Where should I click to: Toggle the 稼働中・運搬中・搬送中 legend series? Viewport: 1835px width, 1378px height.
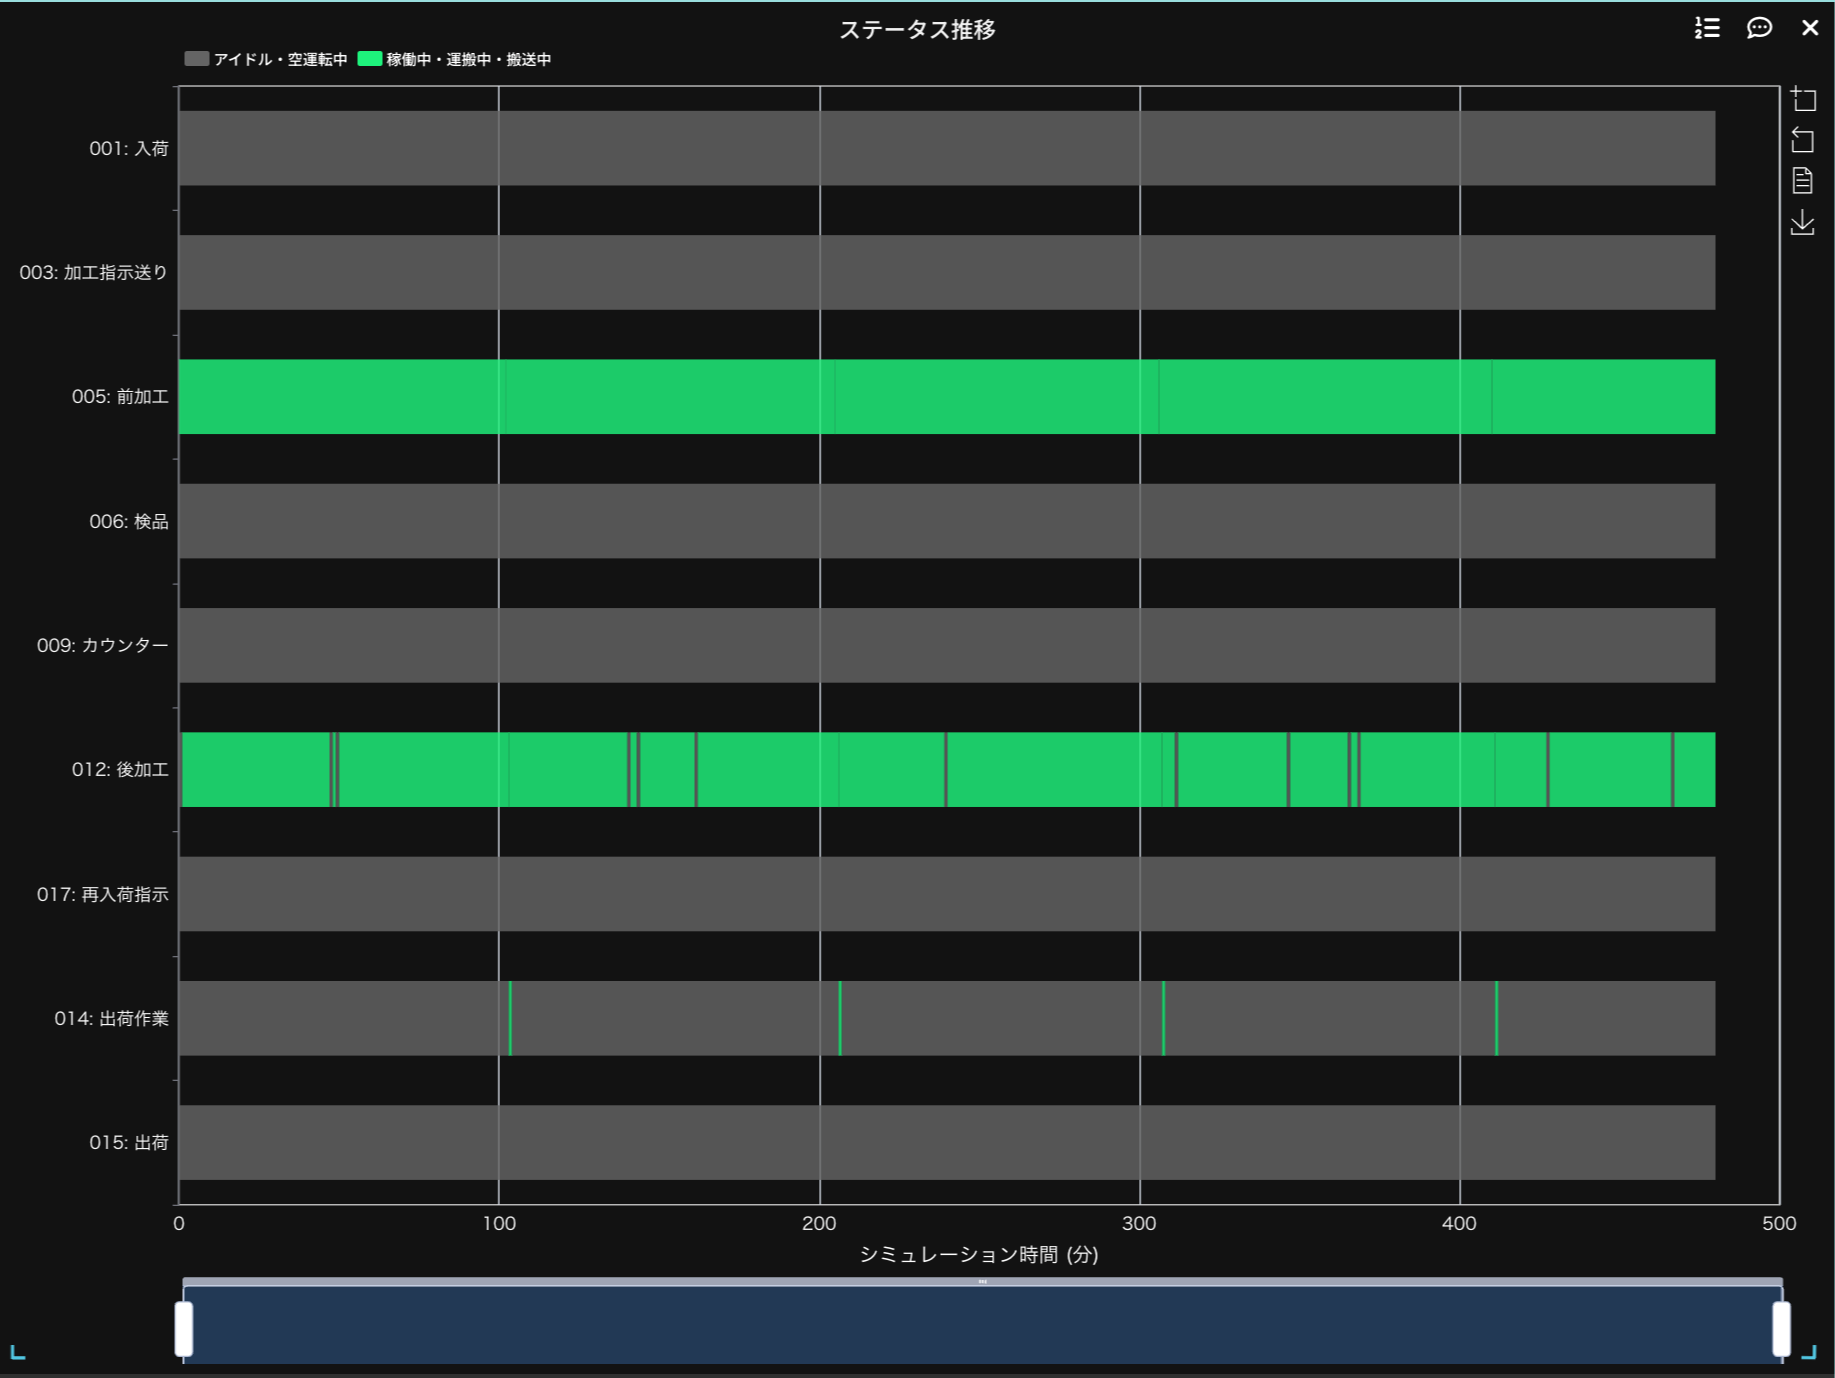point(468,60)
